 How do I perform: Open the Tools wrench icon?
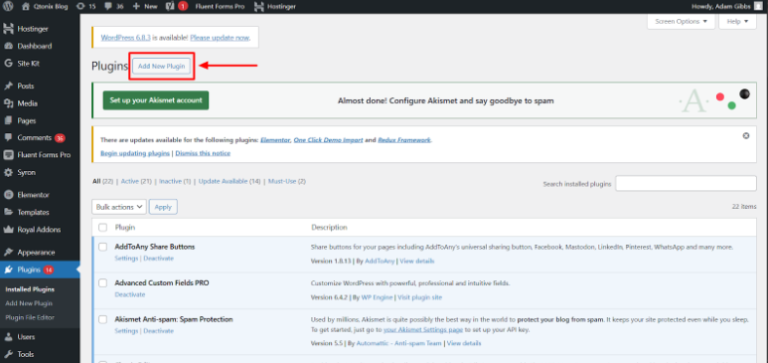click(x=8, y=354)
